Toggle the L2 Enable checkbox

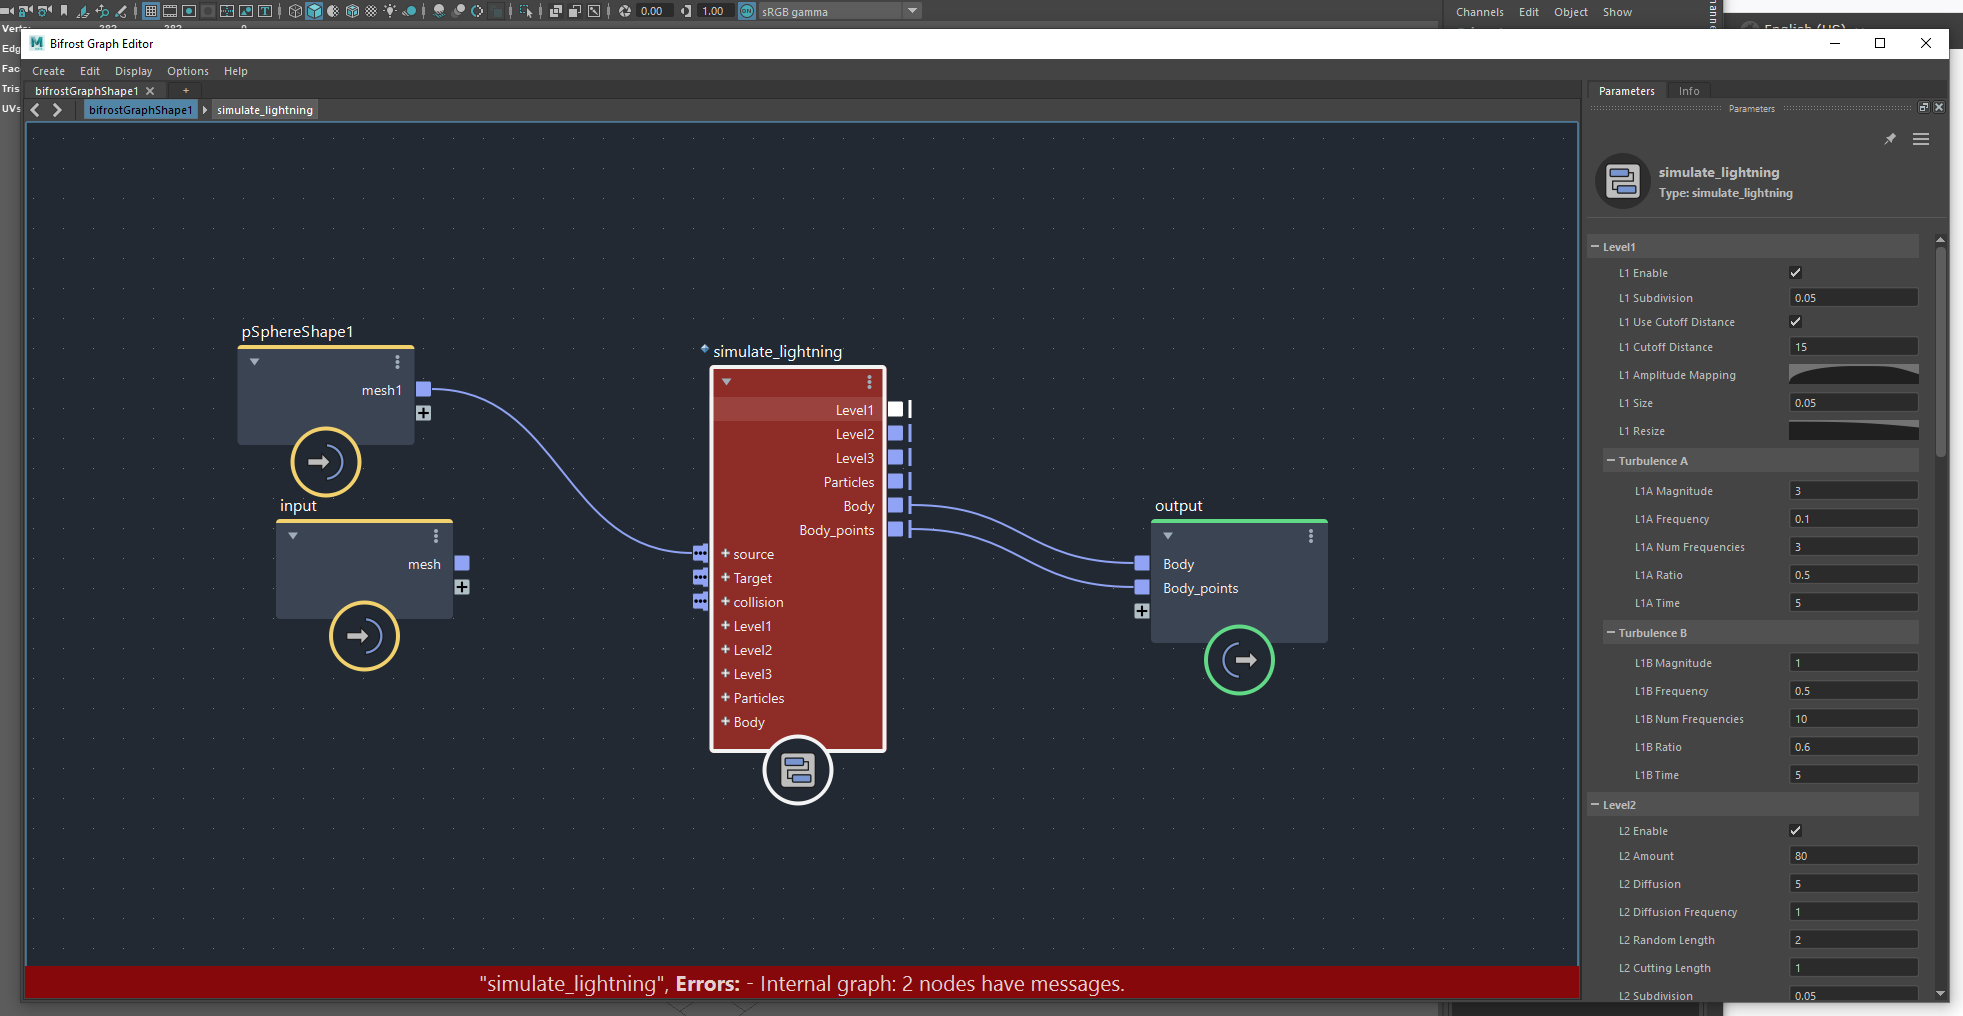click(1795, 830)
